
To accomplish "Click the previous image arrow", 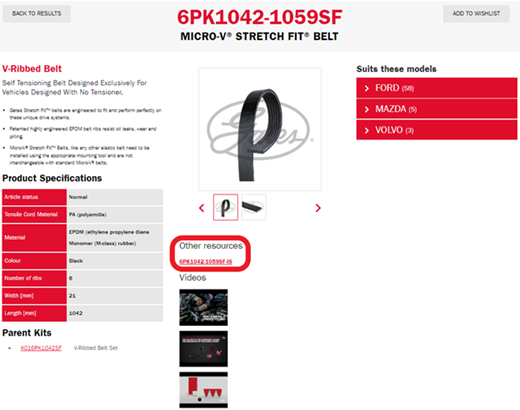I will coord(201,208).
